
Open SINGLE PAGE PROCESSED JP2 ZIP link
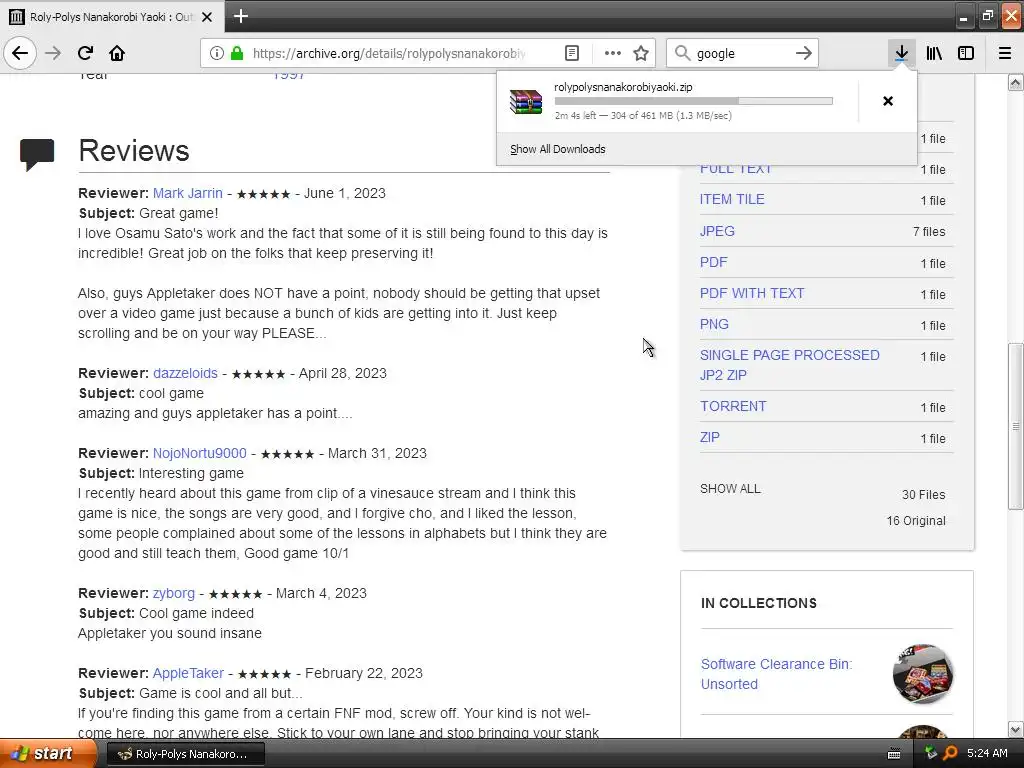click(789, 365)
